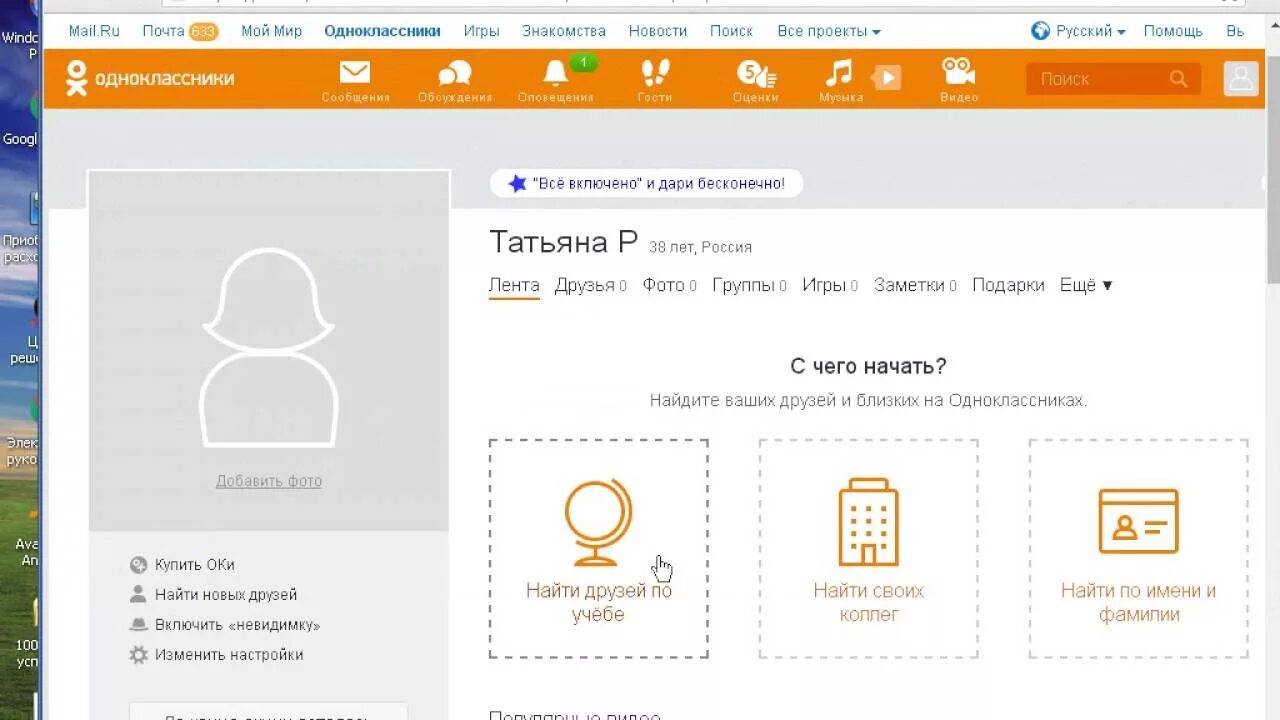This screenshot has height=720, width=1280.
Task: Open Знакомства link
Action: tap(564, 31)
